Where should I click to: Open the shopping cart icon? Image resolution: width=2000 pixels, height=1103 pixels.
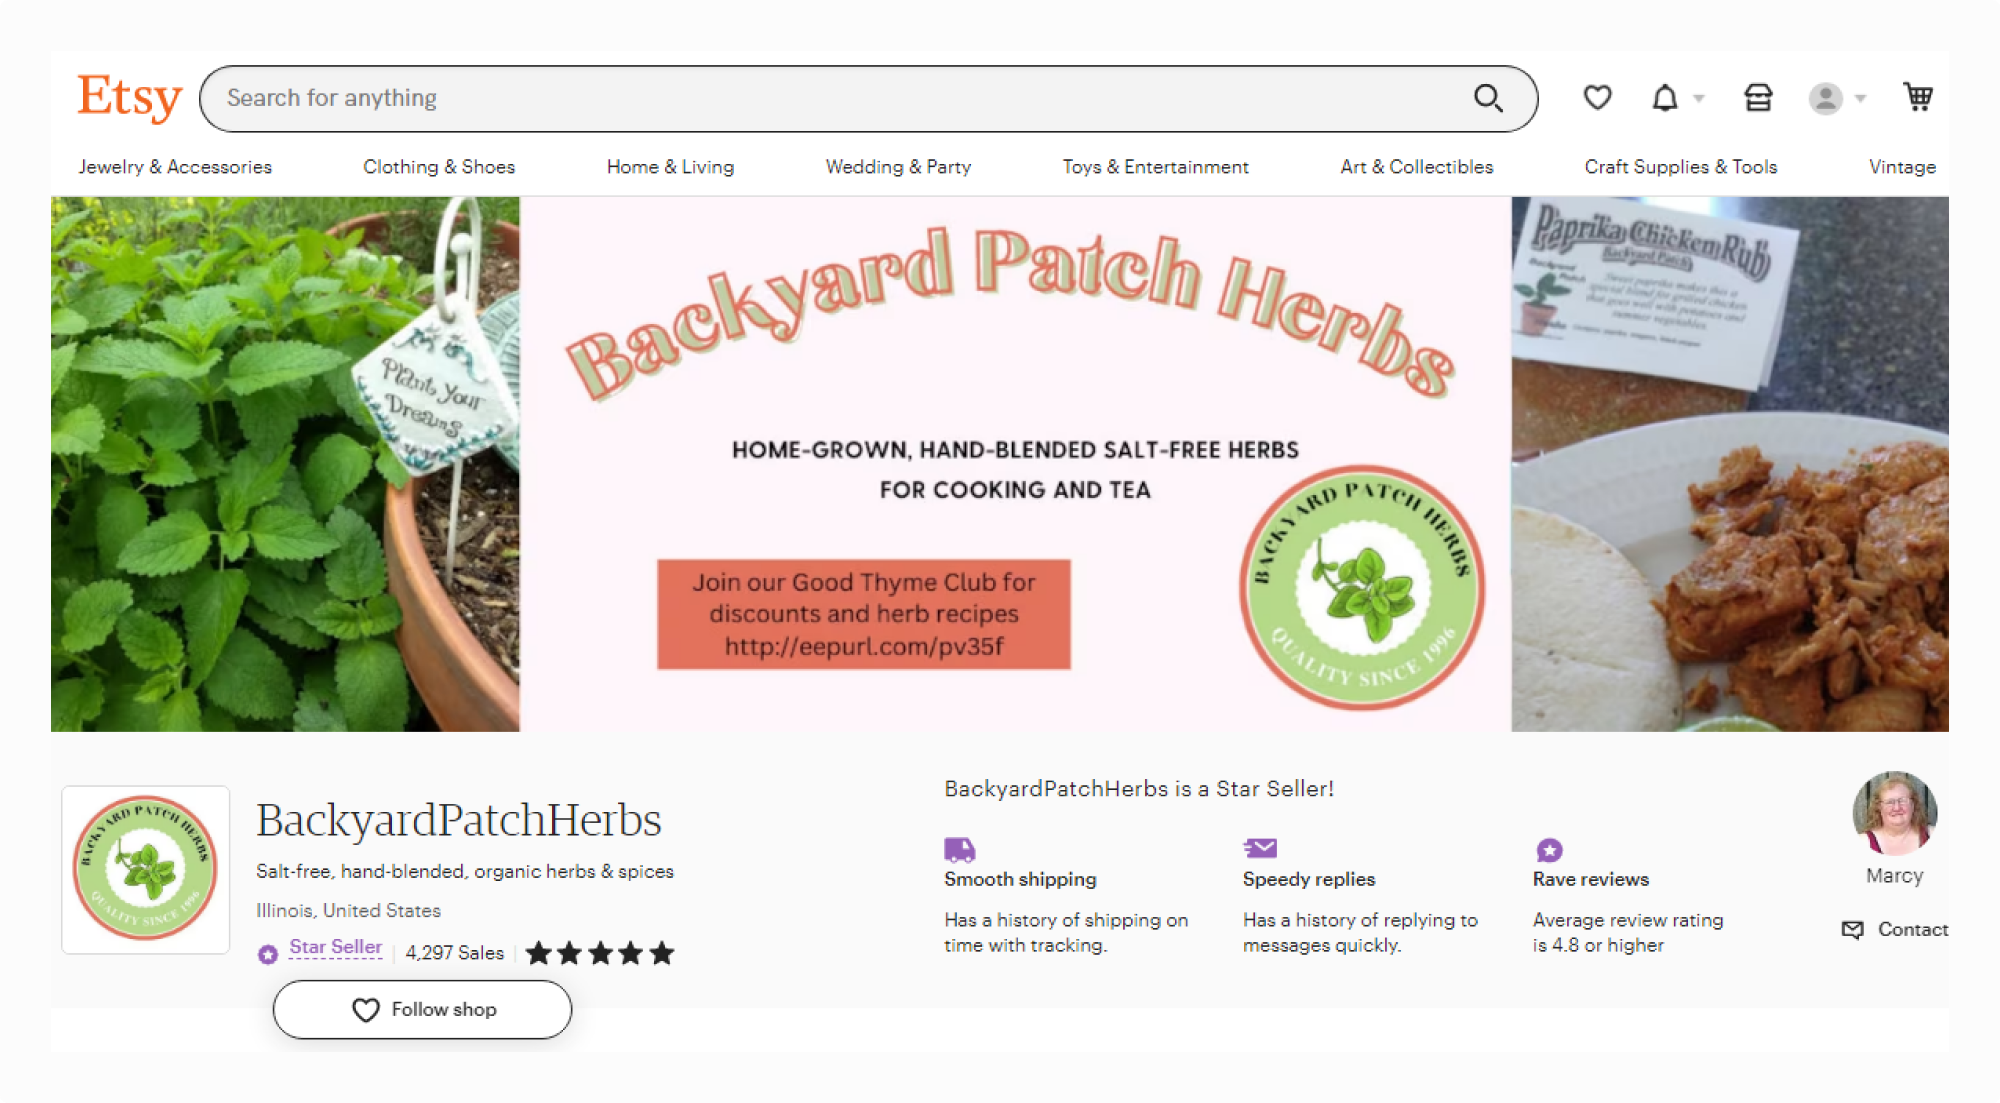pos(1917,97)
